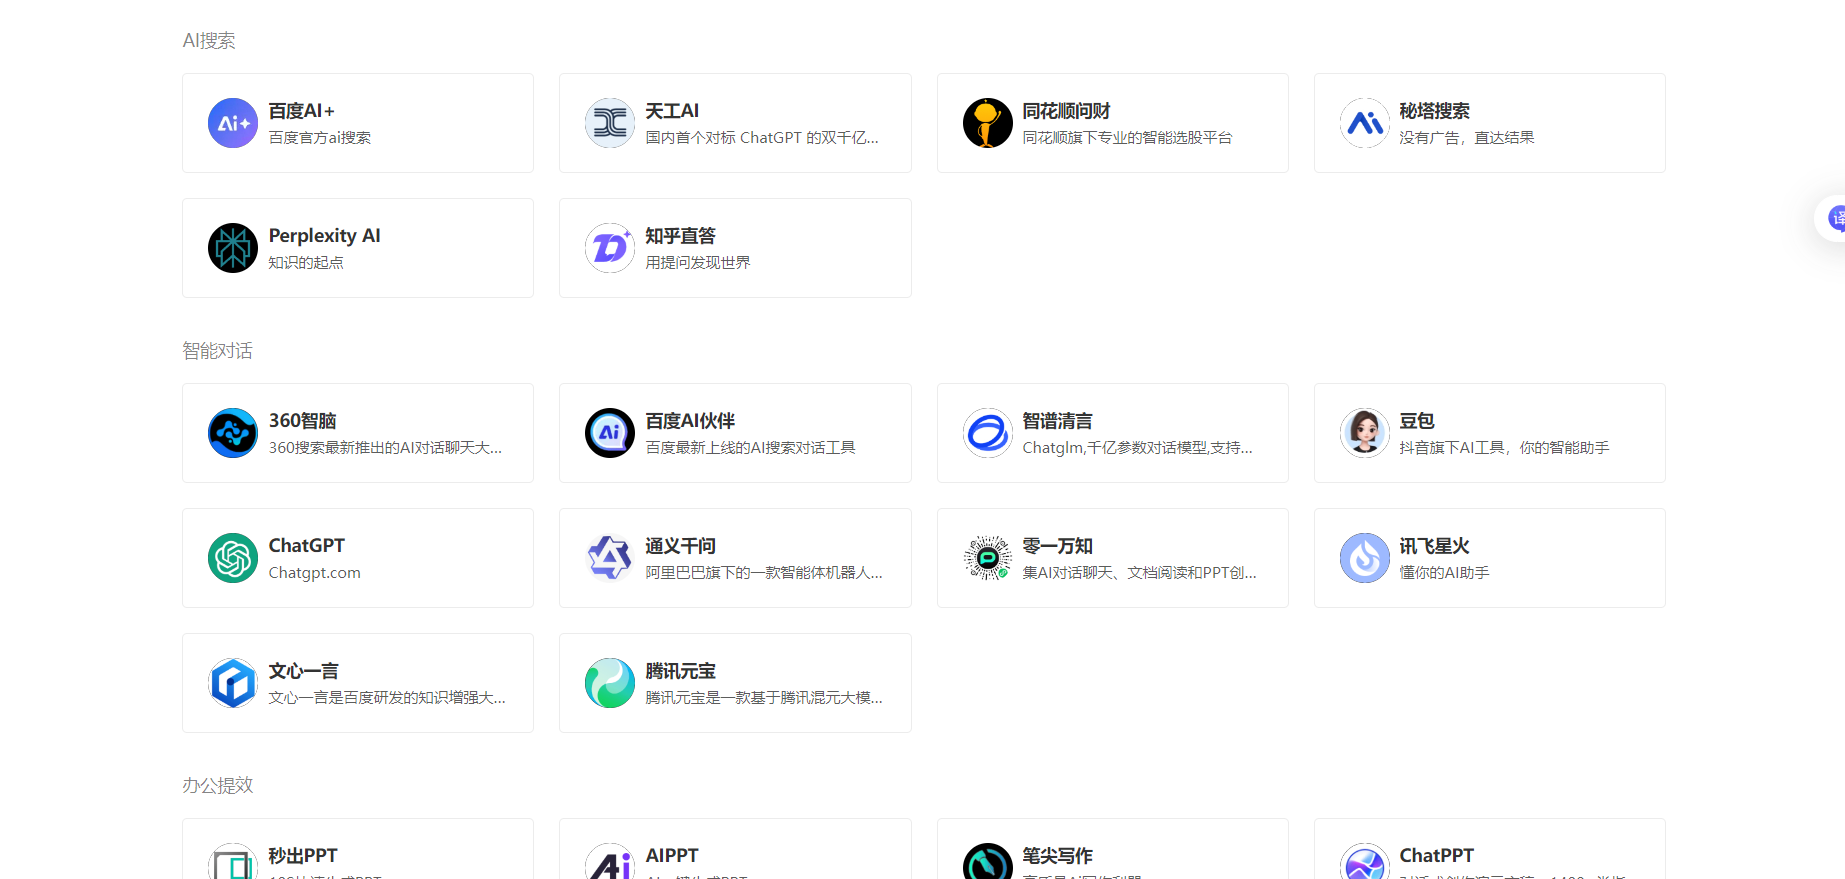Open the 智谱清言 title link
The height and width of the screenshot is (879, 1845).
pos(1057,421)
